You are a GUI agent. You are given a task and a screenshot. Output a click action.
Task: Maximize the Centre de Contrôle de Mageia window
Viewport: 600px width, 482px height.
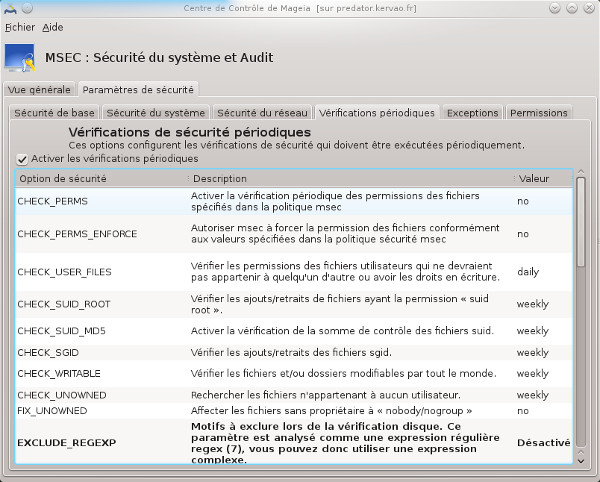tap(572, 9)
